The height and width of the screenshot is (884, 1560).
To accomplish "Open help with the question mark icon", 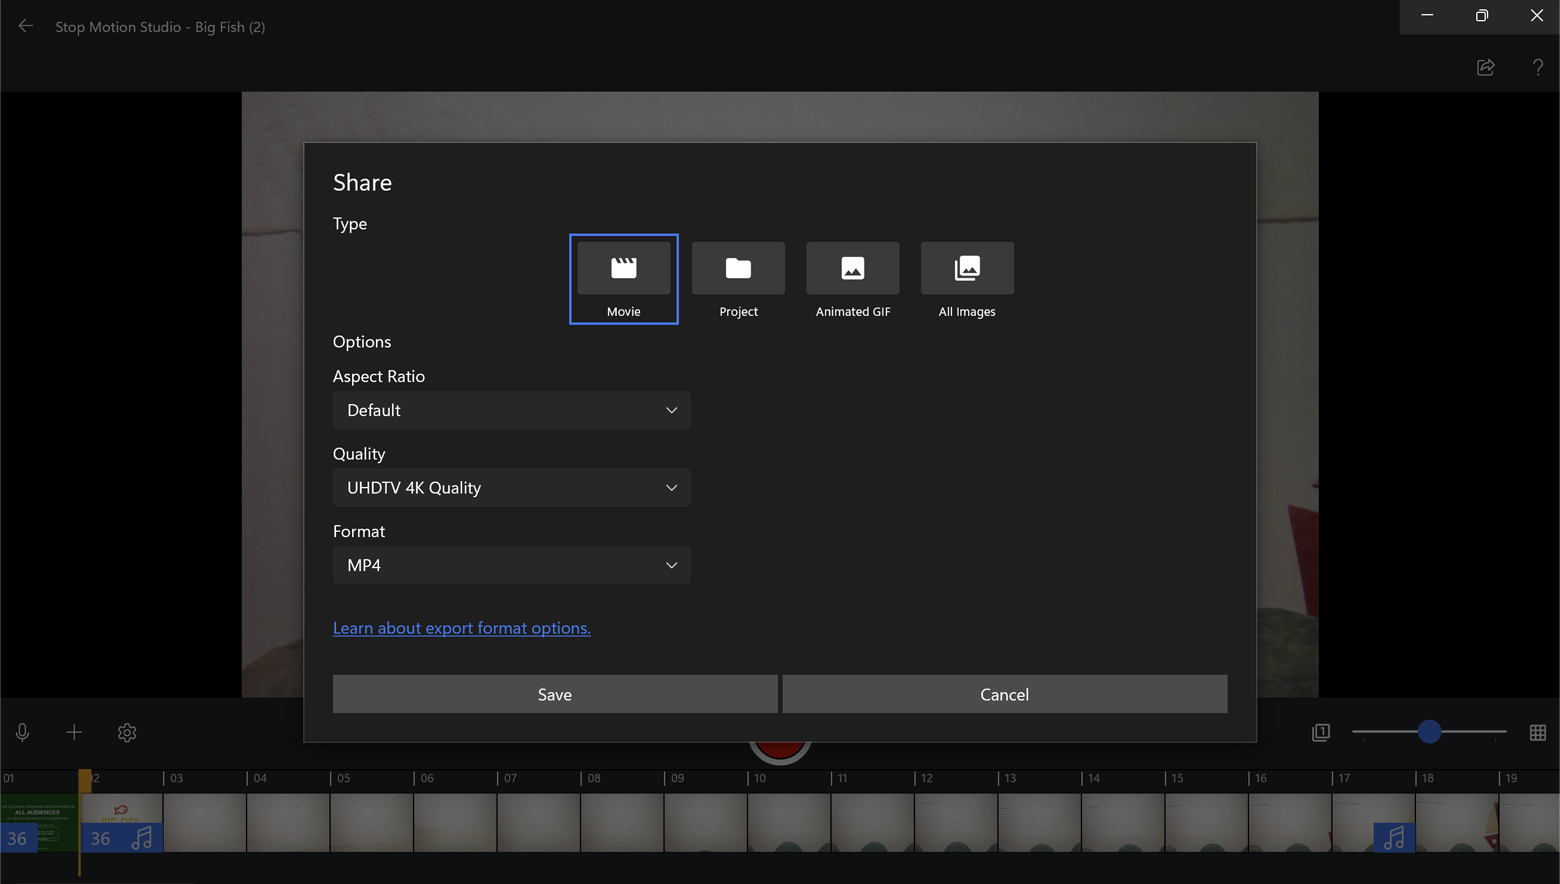I will click(x=1538, y=67).
